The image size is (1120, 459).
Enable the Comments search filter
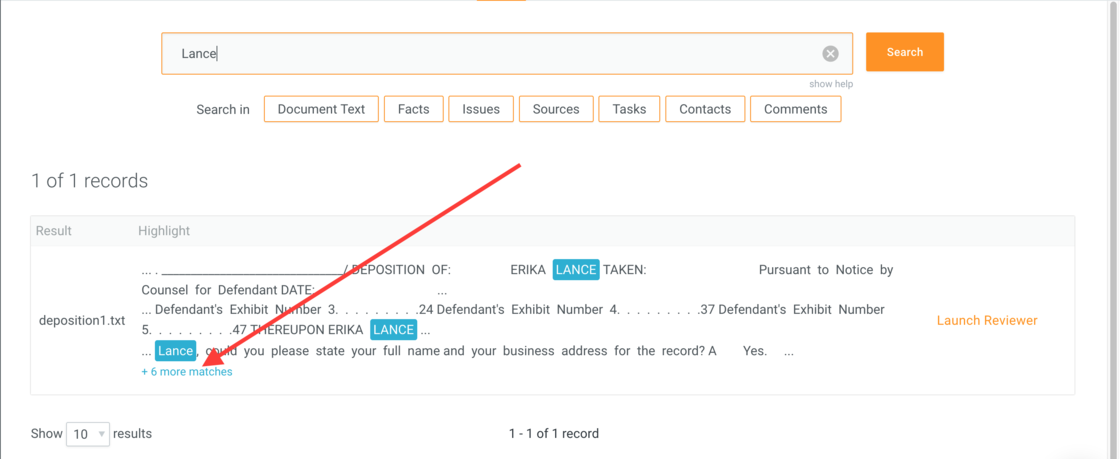pyautogui.click(x=795, y=109)
